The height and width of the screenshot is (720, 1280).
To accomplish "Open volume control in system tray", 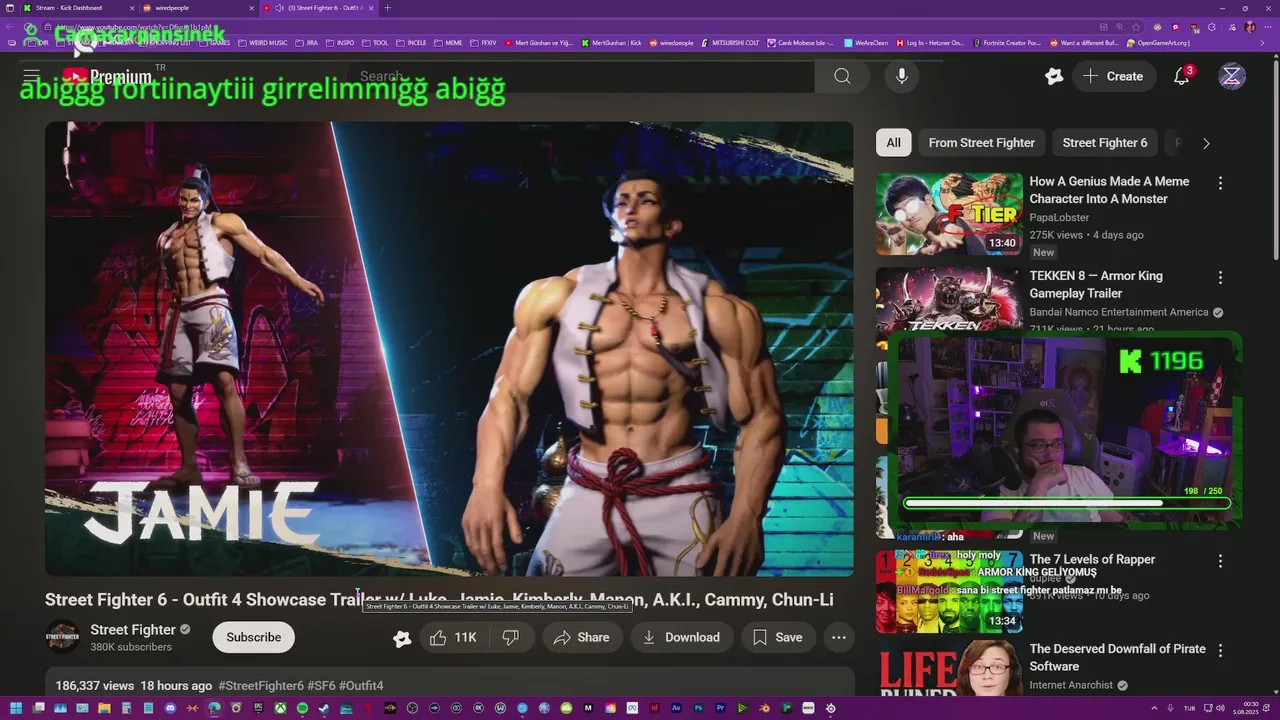I will 1220,708.
